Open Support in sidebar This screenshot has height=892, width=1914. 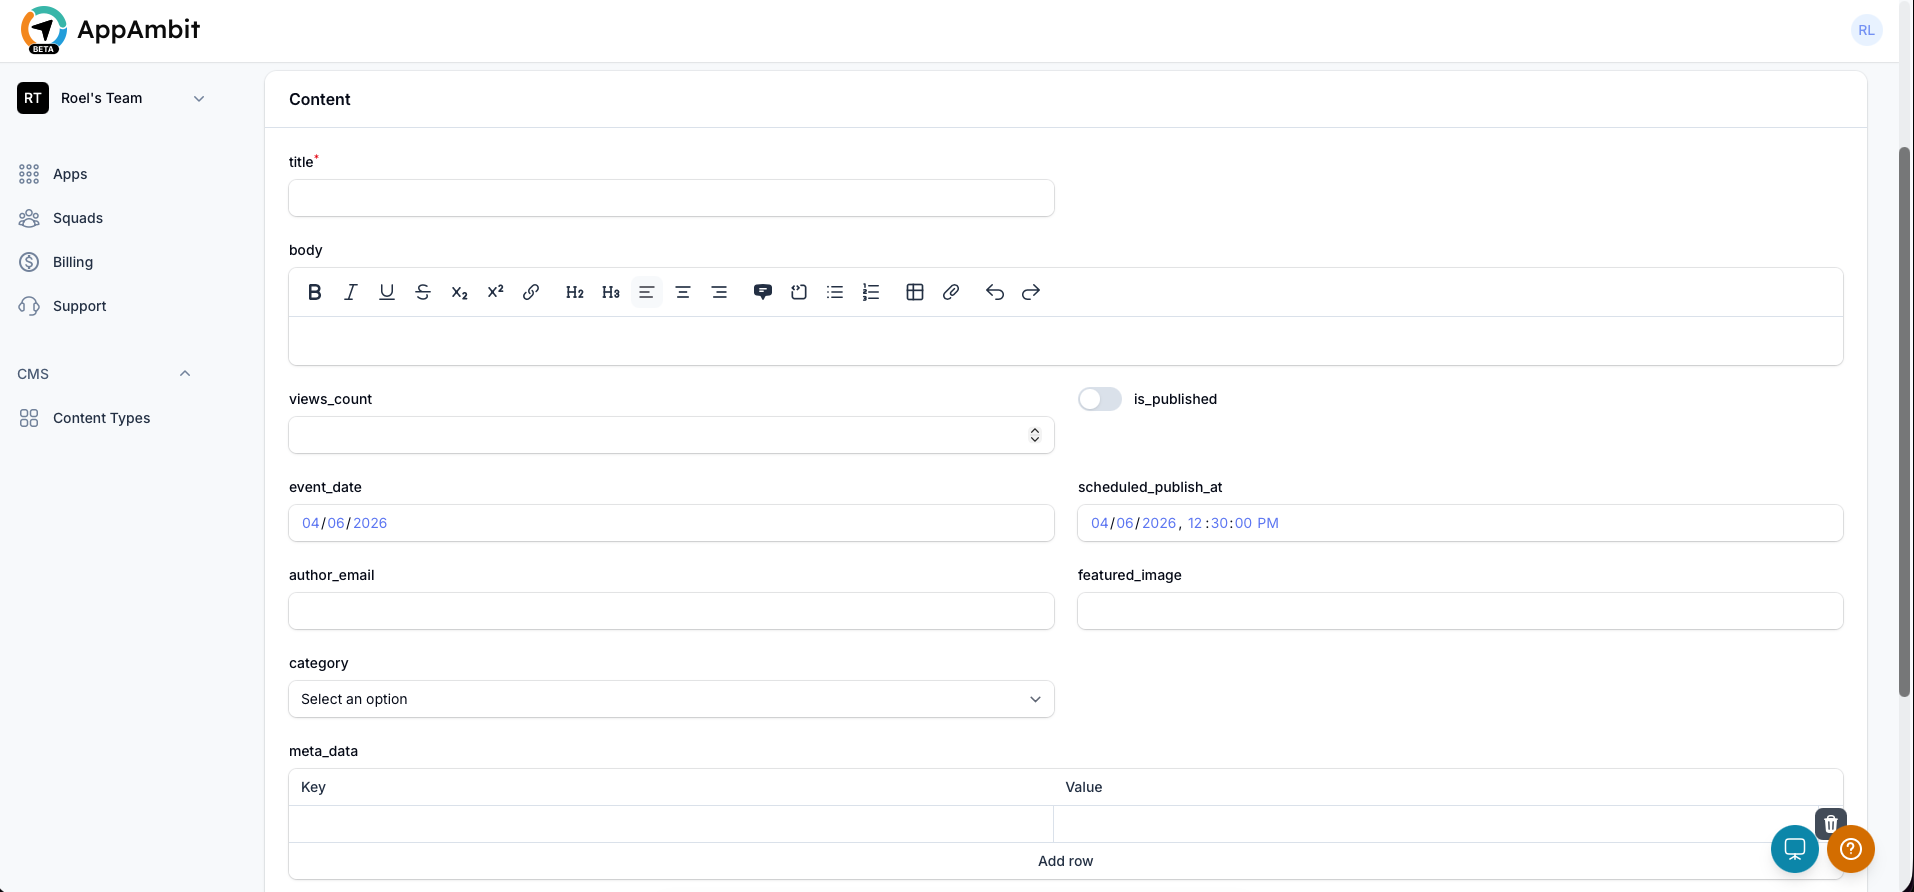point(79,306)
